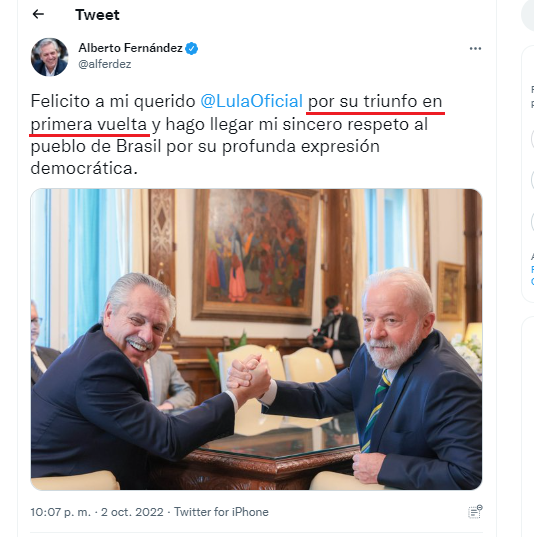The image size is (534, 537).
Task: Click the Twitter for iPhone source label
Action: point(221,512)
